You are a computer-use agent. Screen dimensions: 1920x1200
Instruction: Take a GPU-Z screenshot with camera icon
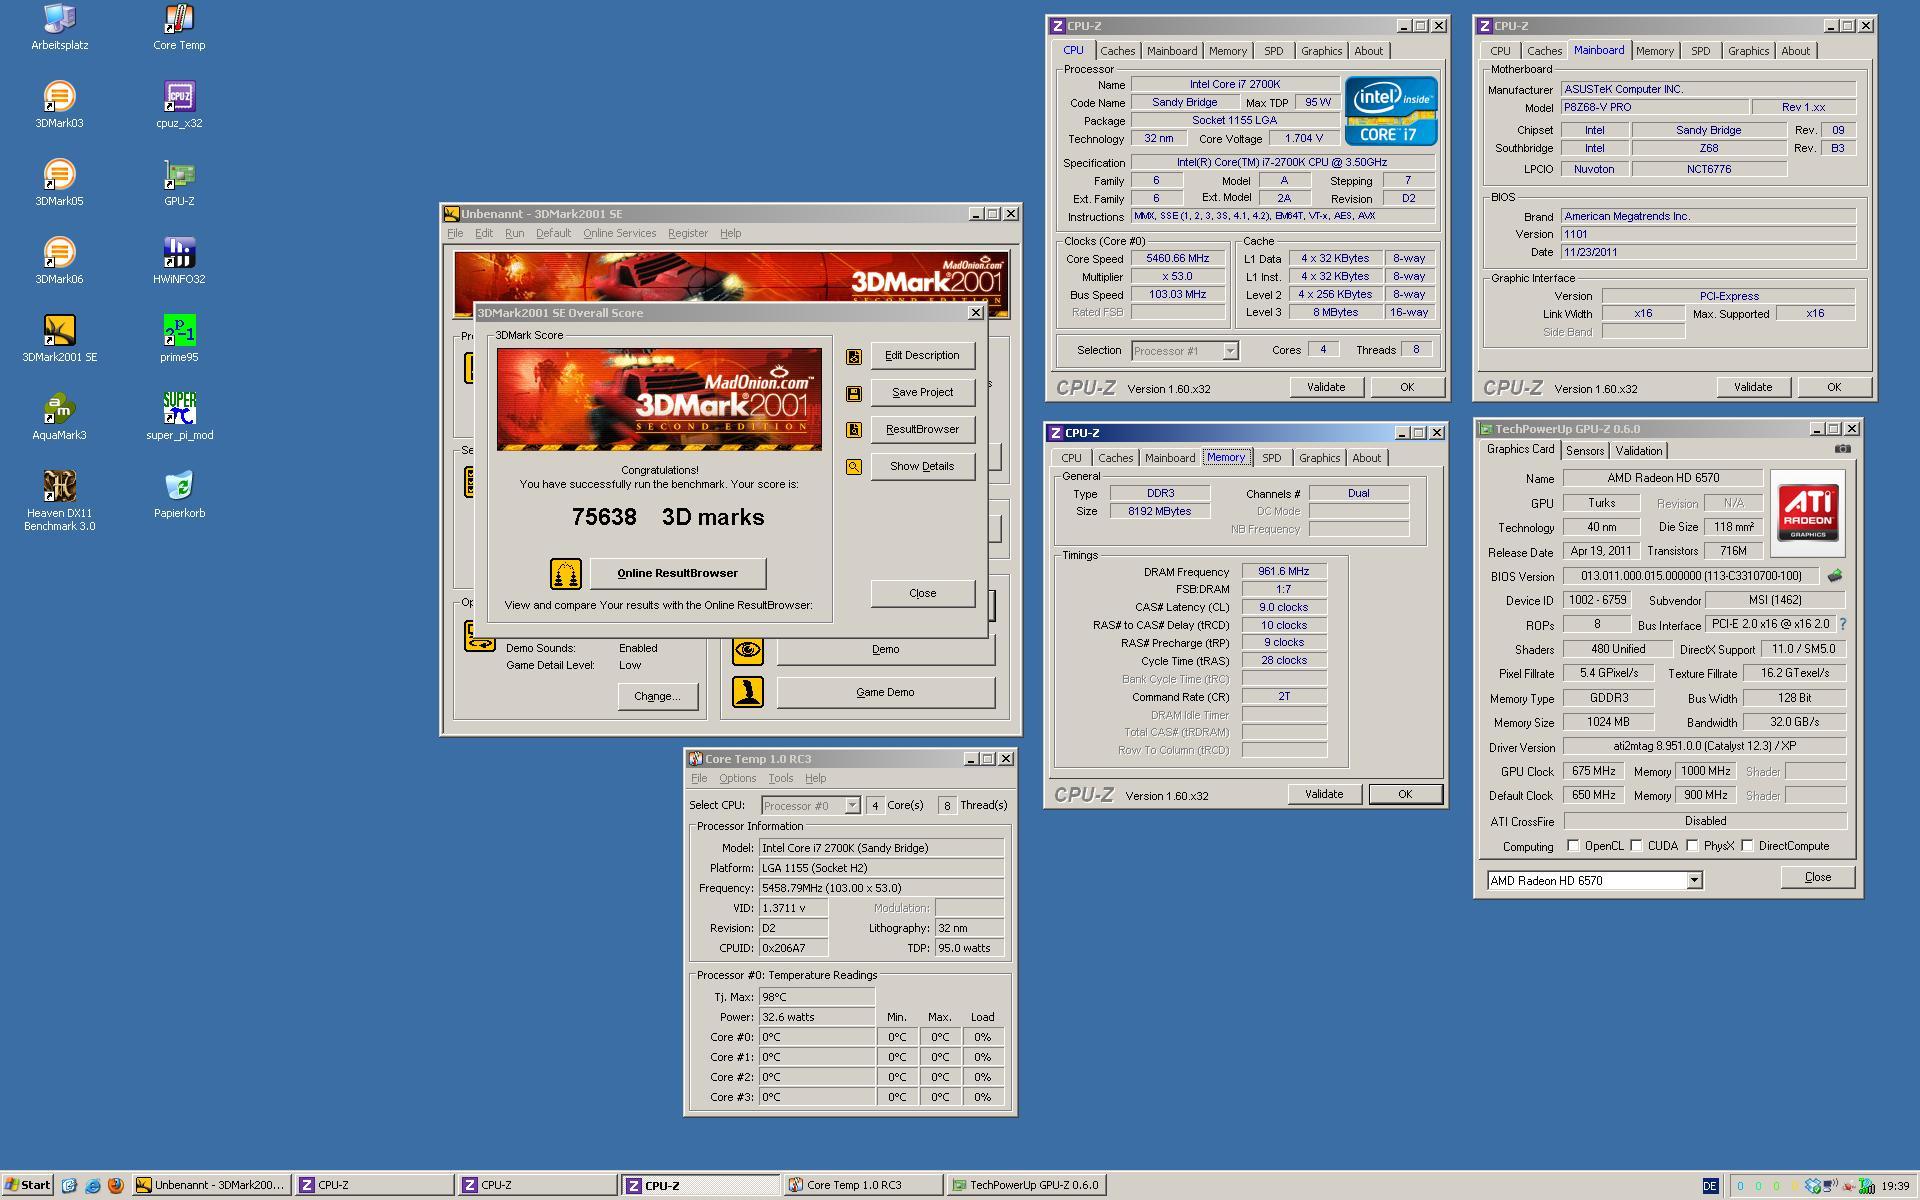[x=1843, y=449]
